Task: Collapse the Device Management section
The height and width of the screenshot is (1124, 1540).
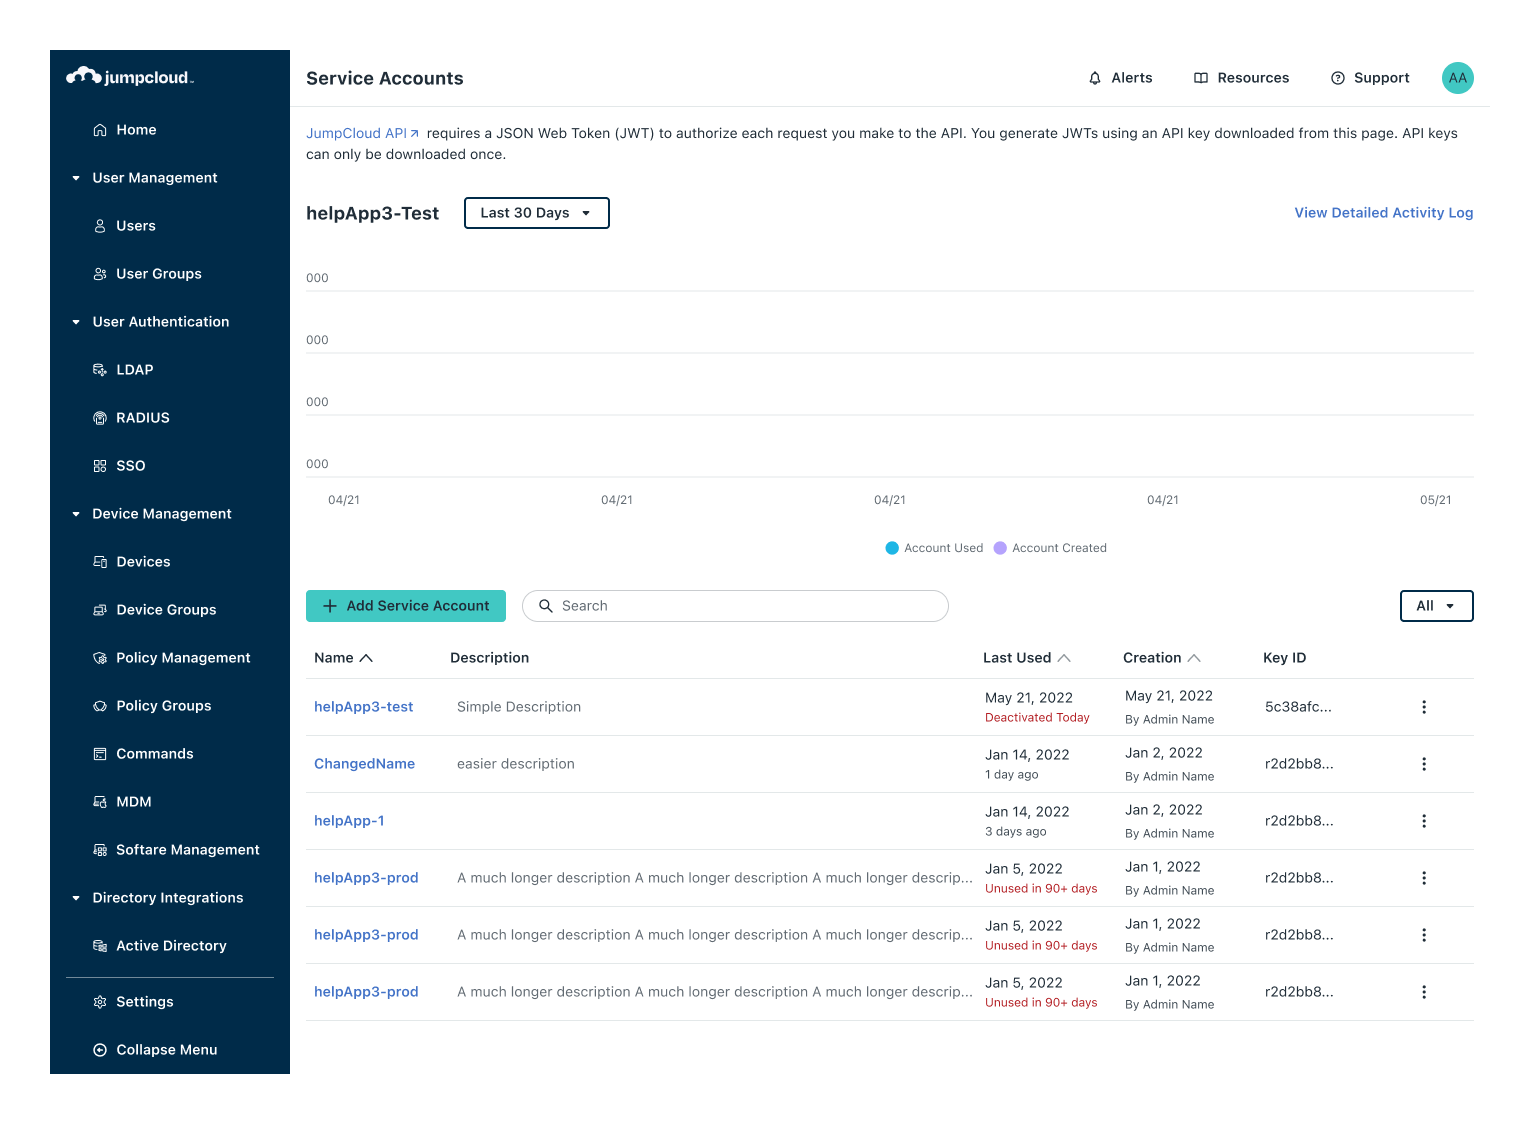Action: tap(76, 514)
